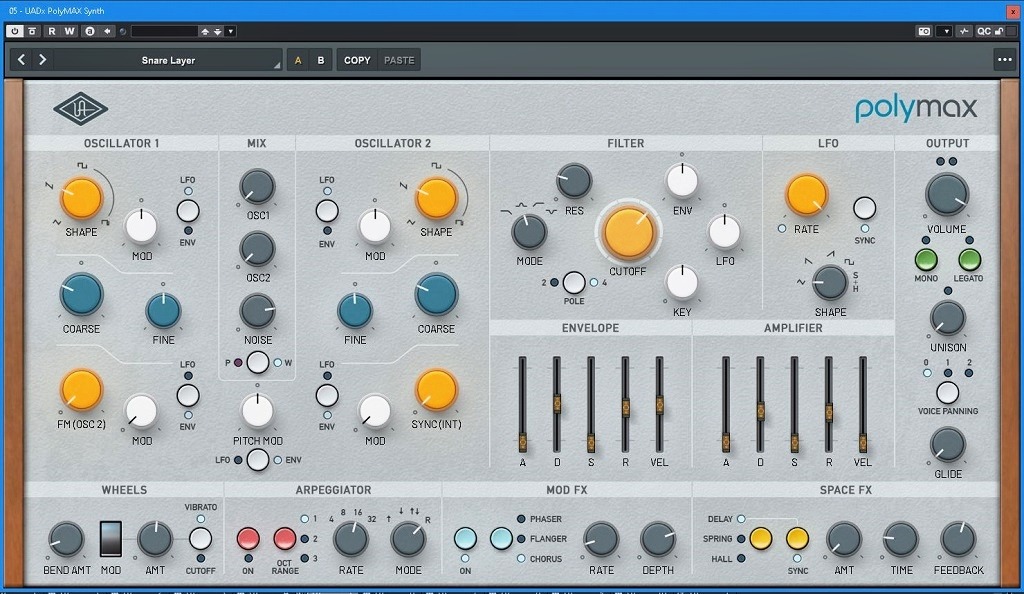Click the QC quick controls button
1024x594 pixels.
[x=984, y=31]
